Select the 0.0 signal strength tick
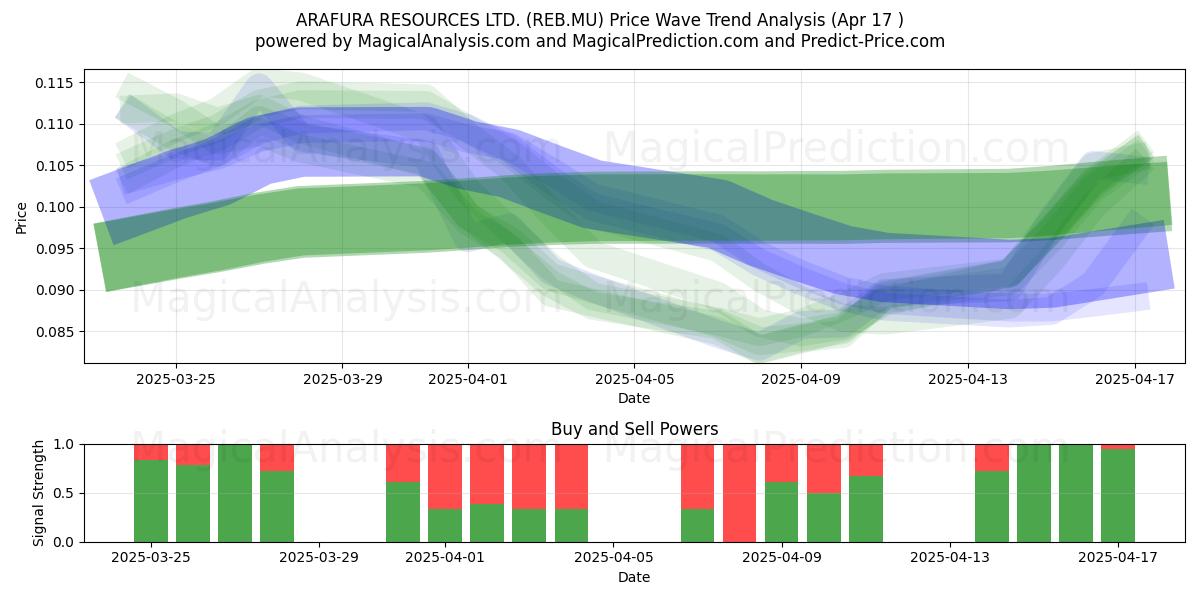This screenshot has height=600, width=1200. click(66, 542)
